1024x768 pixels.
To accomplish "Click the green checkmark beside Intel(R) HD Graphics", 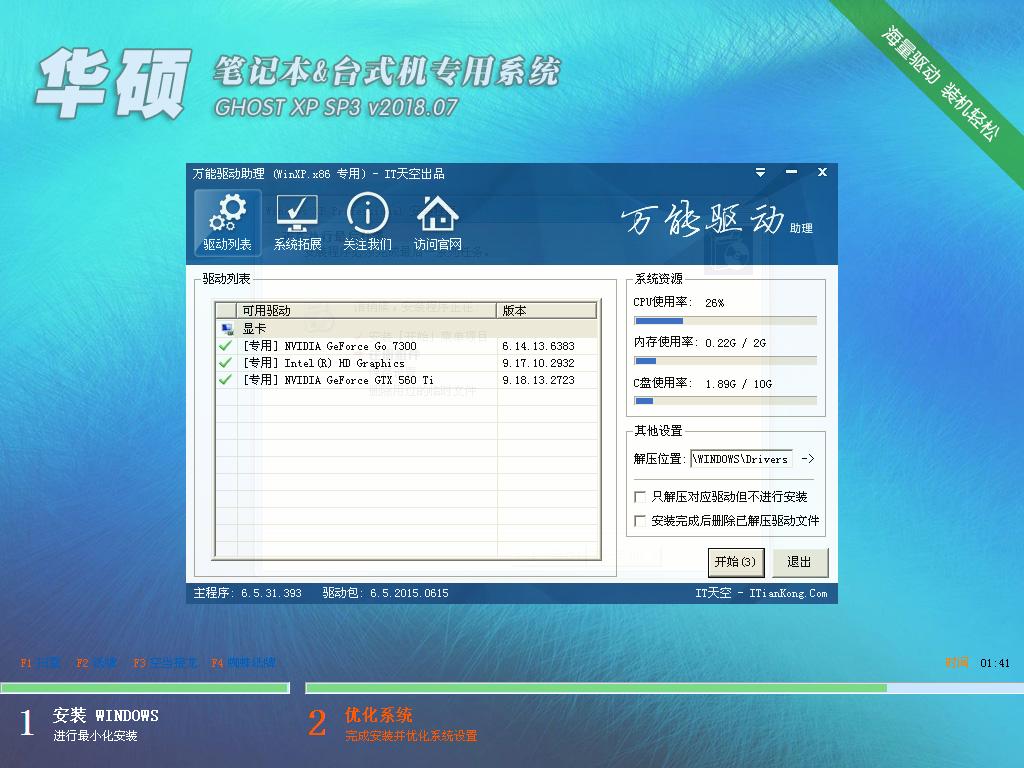I will (x=224, y=363).
